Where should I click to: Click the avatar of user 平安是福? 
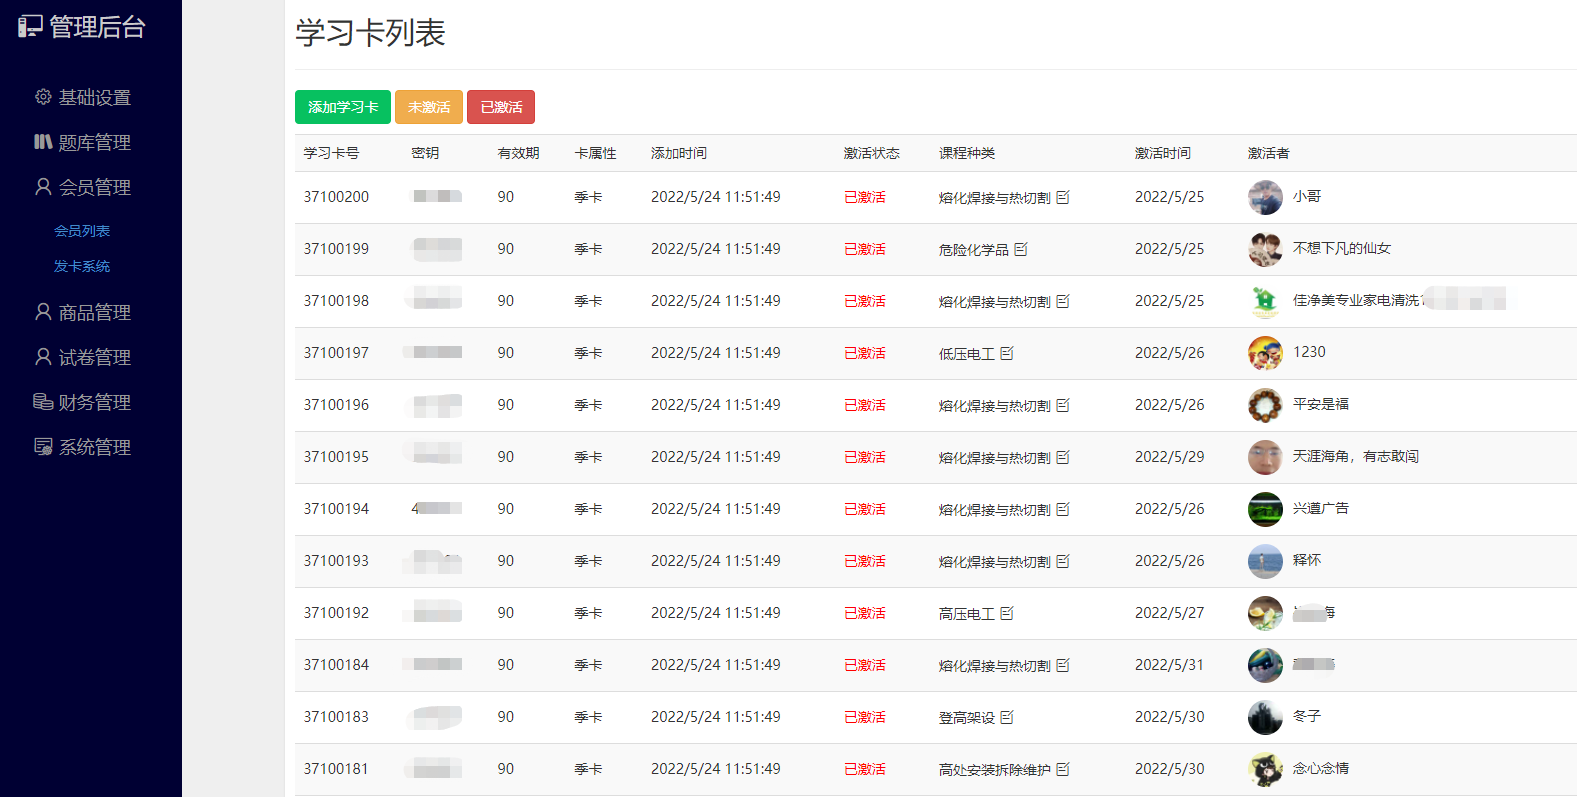point(1265,405)
